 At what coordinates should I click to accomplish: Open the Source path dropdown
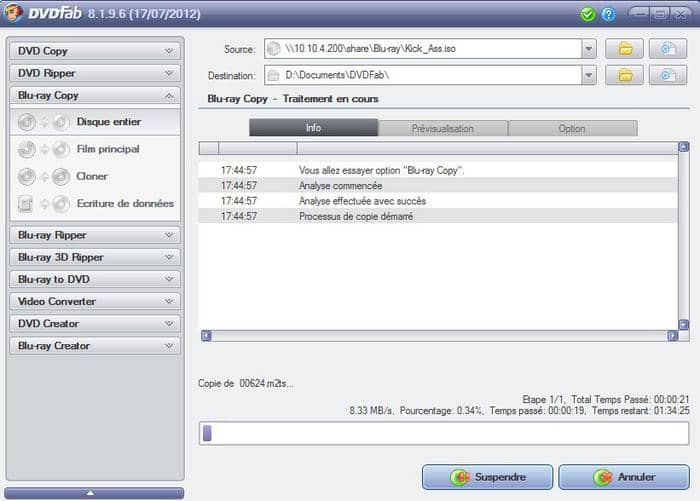(589, 49)
